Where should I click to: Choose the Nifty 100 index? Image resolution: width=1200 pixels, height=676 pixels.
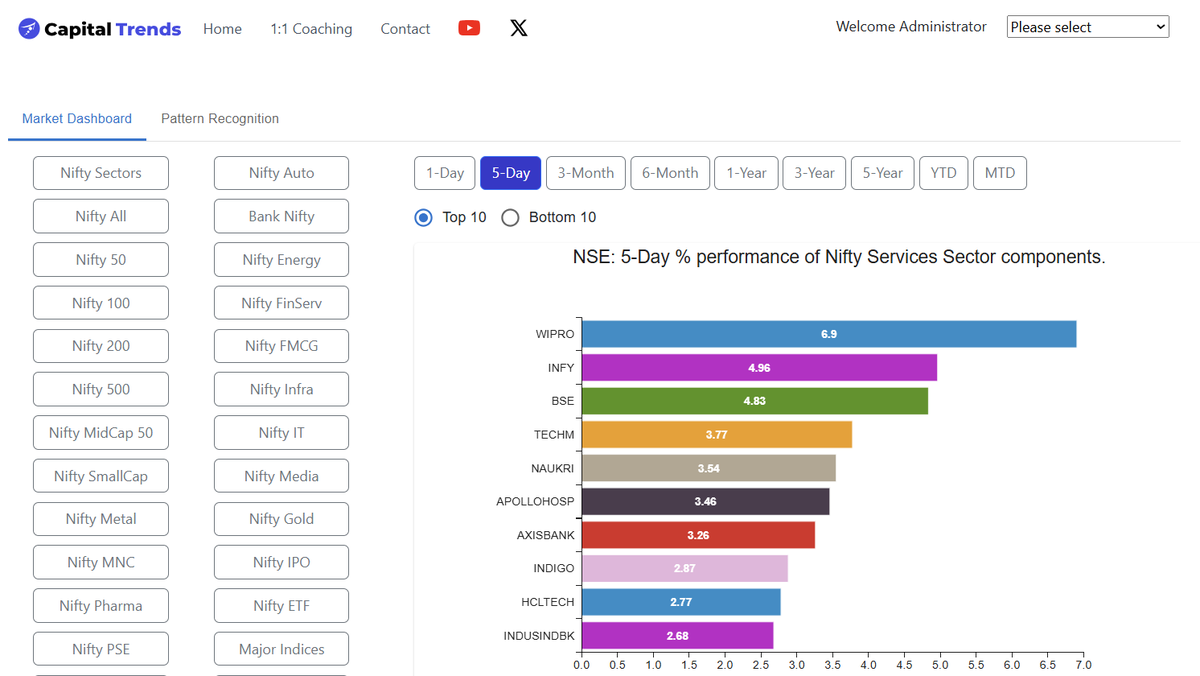tap(101, 303)
